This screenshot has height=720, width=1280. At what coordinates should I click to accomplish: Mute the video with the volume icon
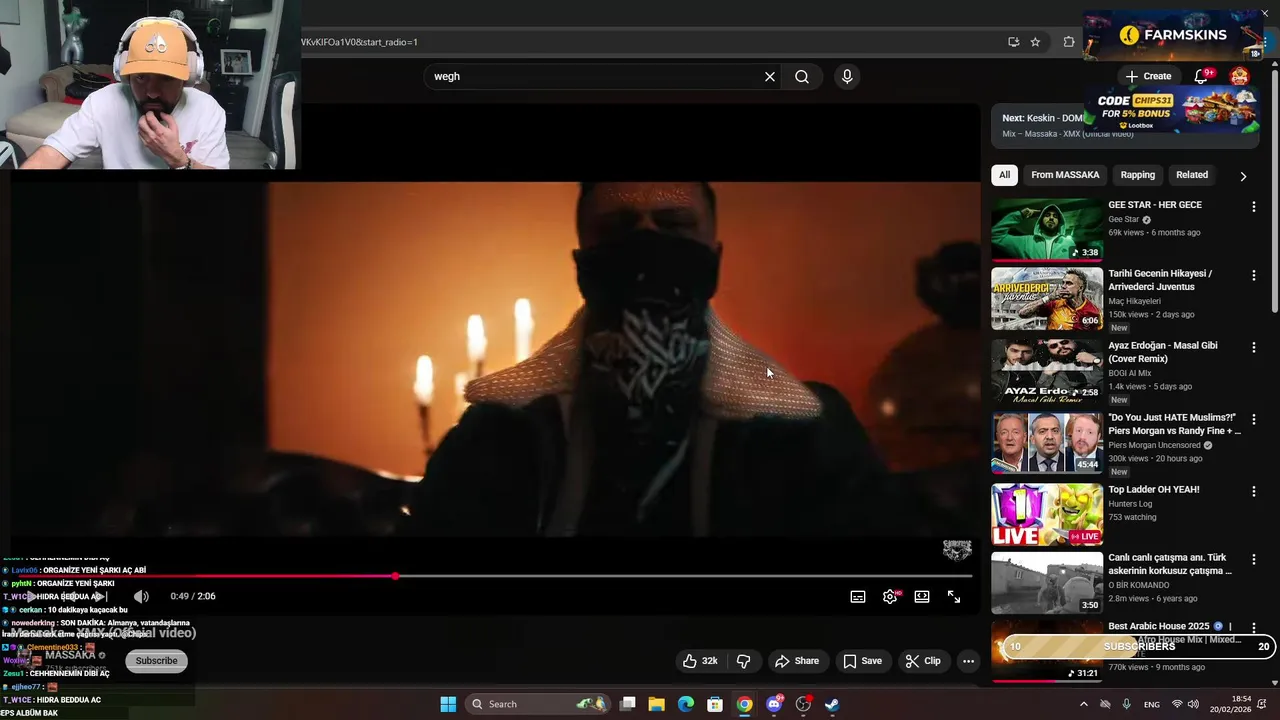click(141, 596)
